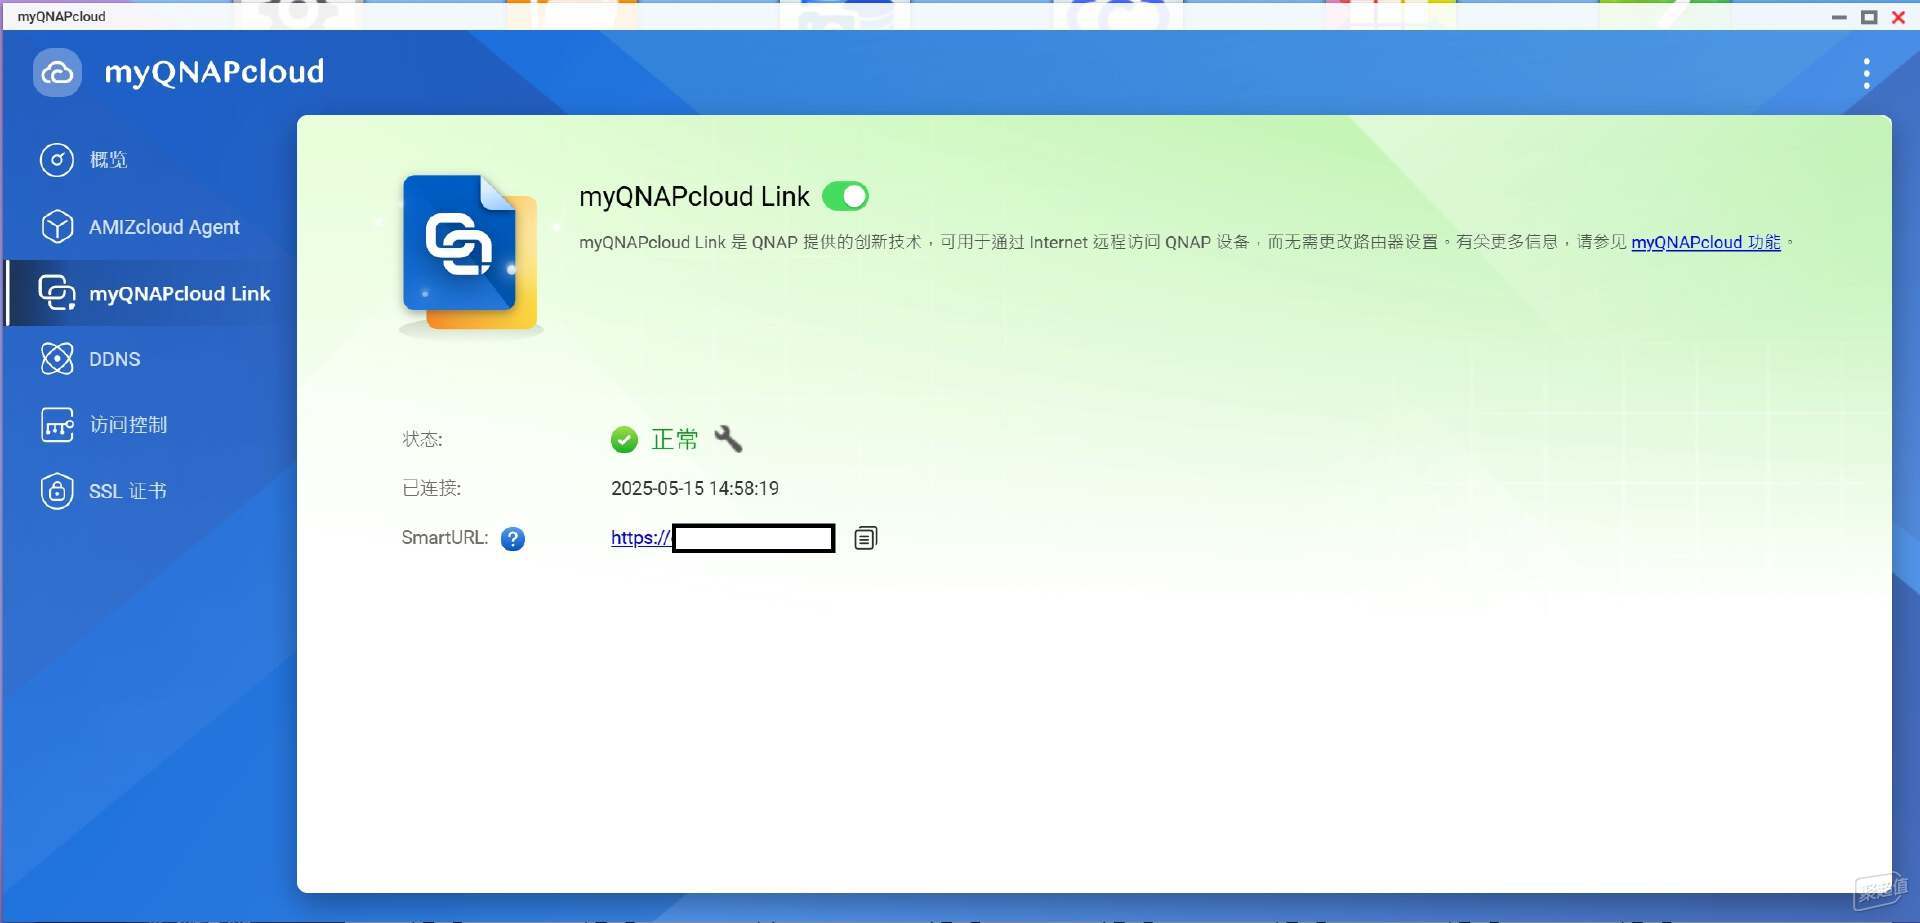Click the wrench diagnostic icon next to 正常
The height and width of the screenshot is (923, 1920).
point(728,438)
